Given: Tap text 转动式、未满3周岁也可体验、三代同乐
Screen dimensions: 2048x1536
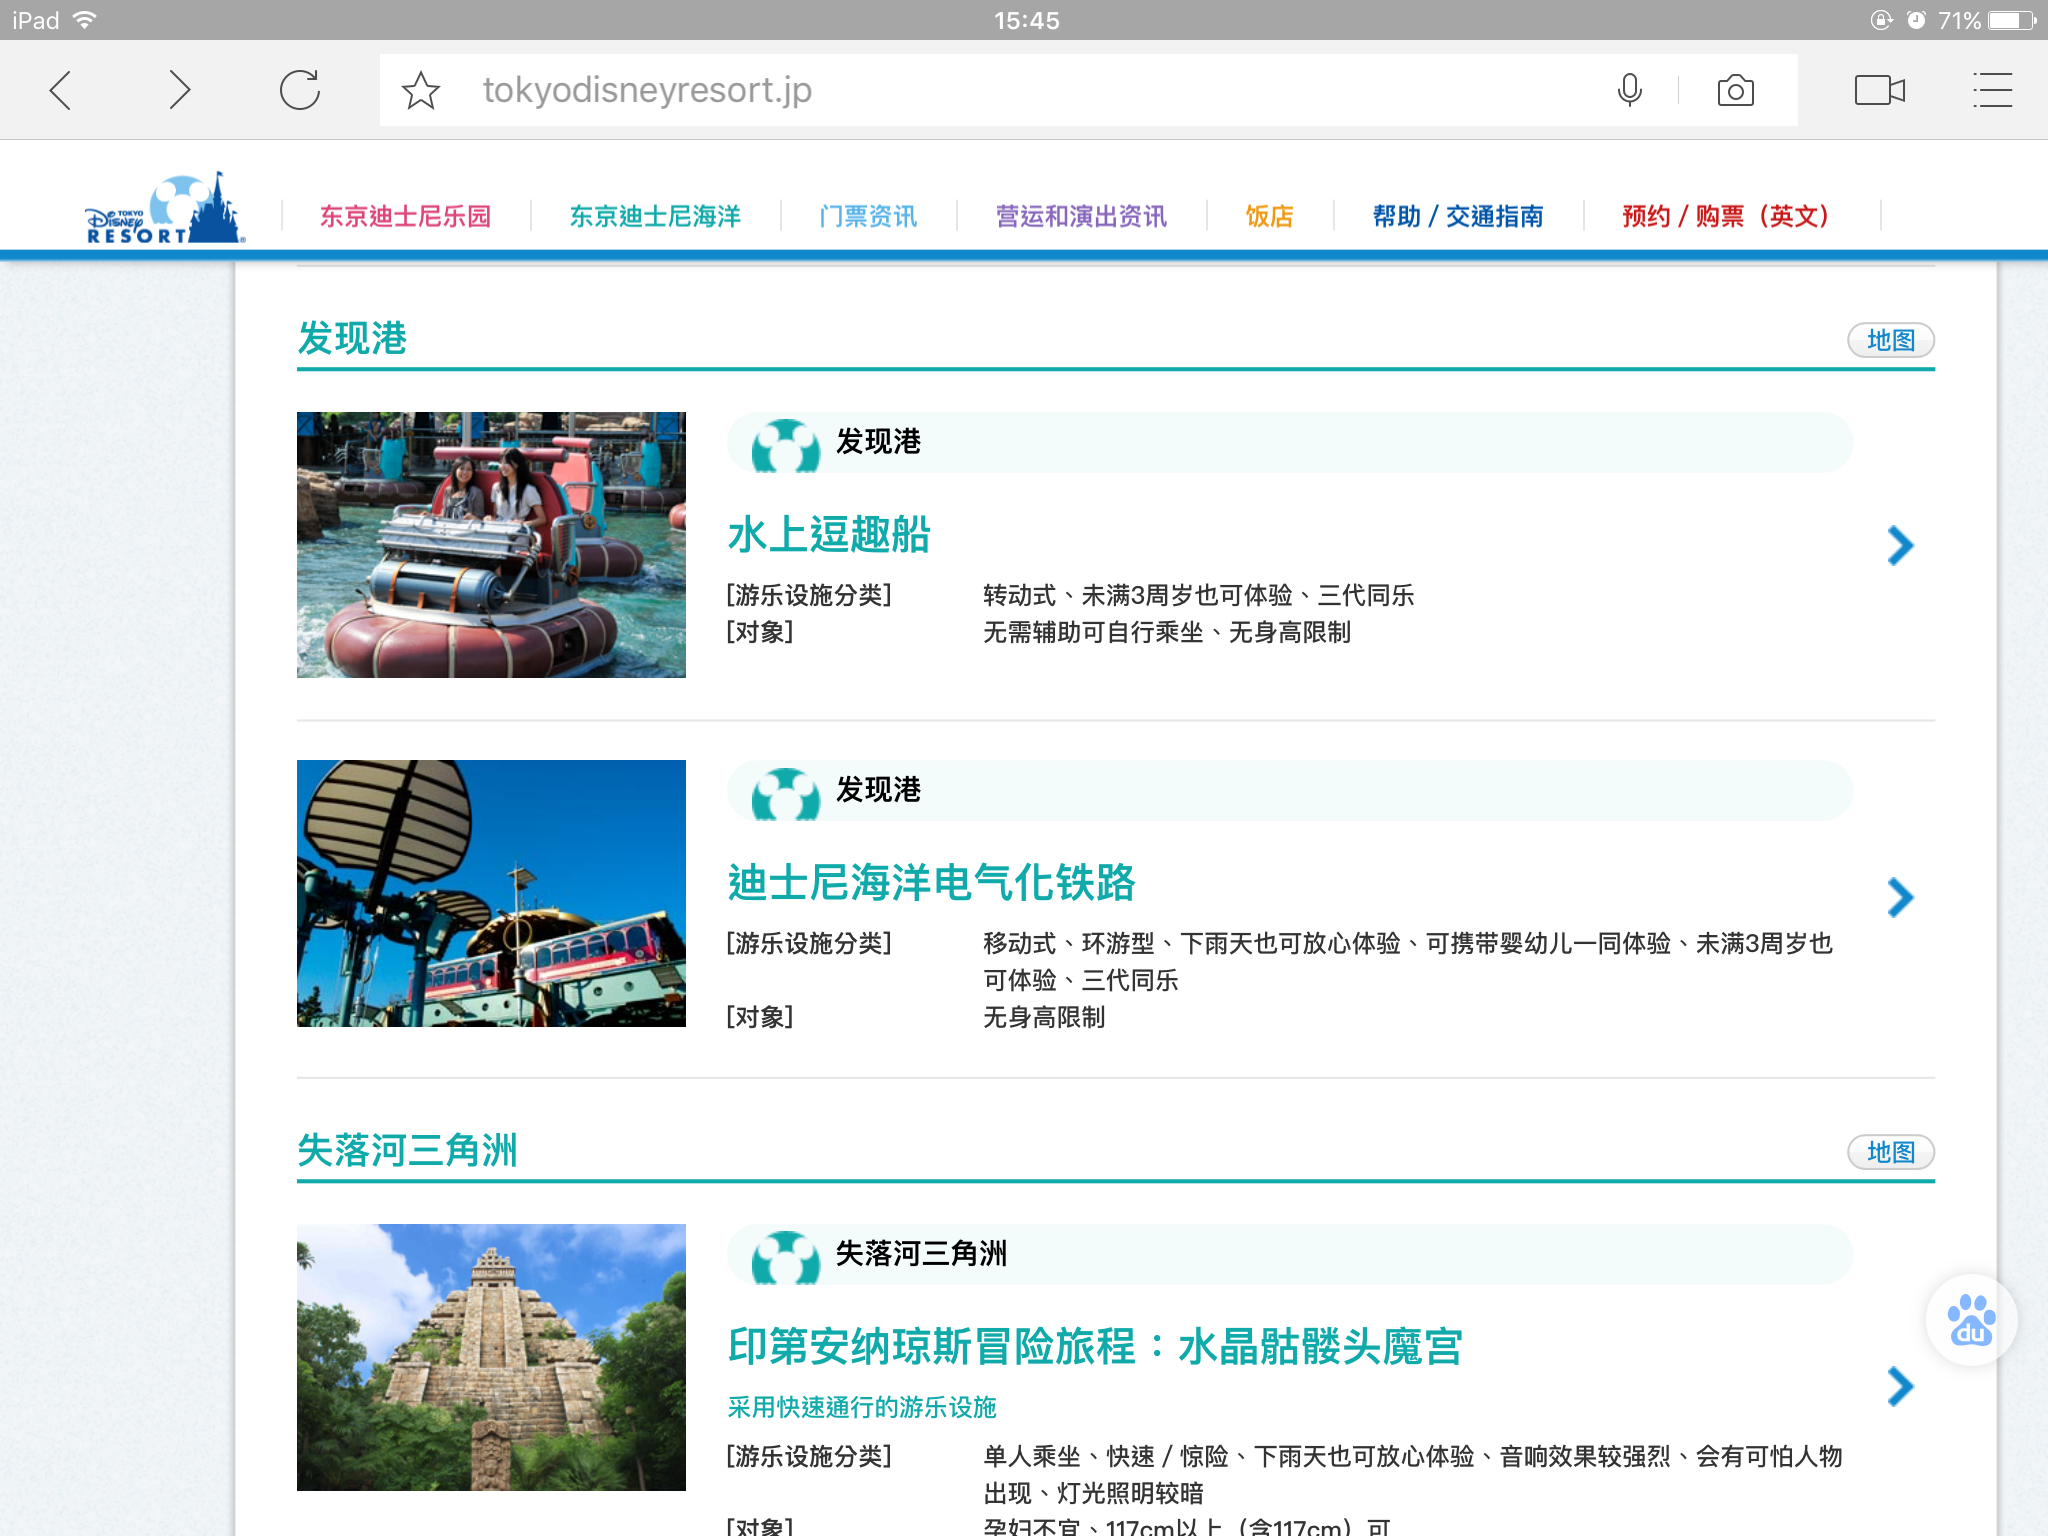Looking at the screenshot, I should 1198,595.
